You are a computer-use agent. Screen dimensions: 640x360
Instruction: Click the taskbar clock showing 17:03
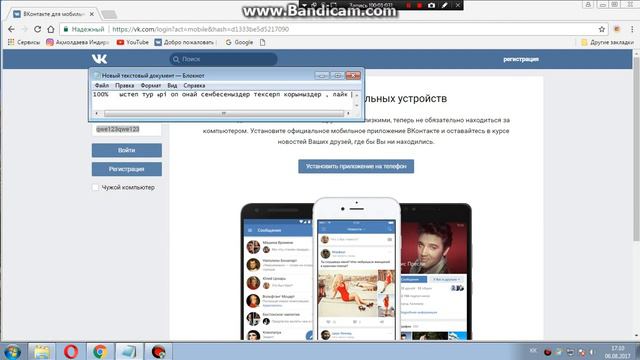[x=617, y=352]
